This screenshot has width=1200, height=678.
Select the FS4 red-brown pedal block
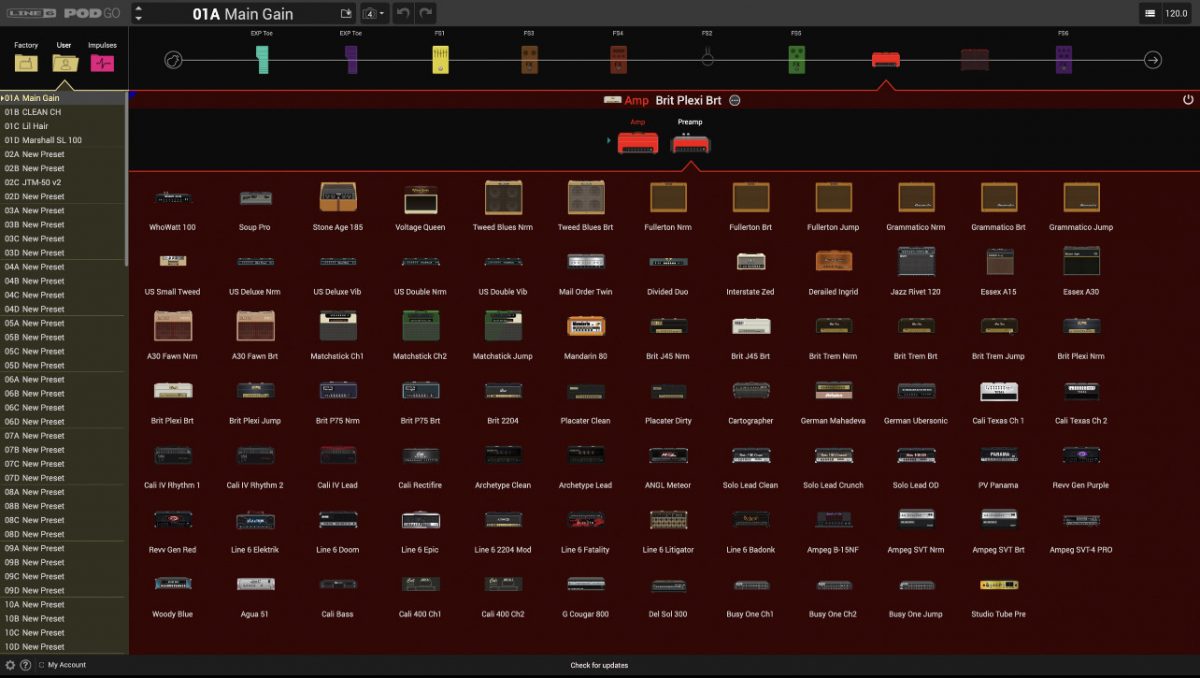[x=618, y=60]
